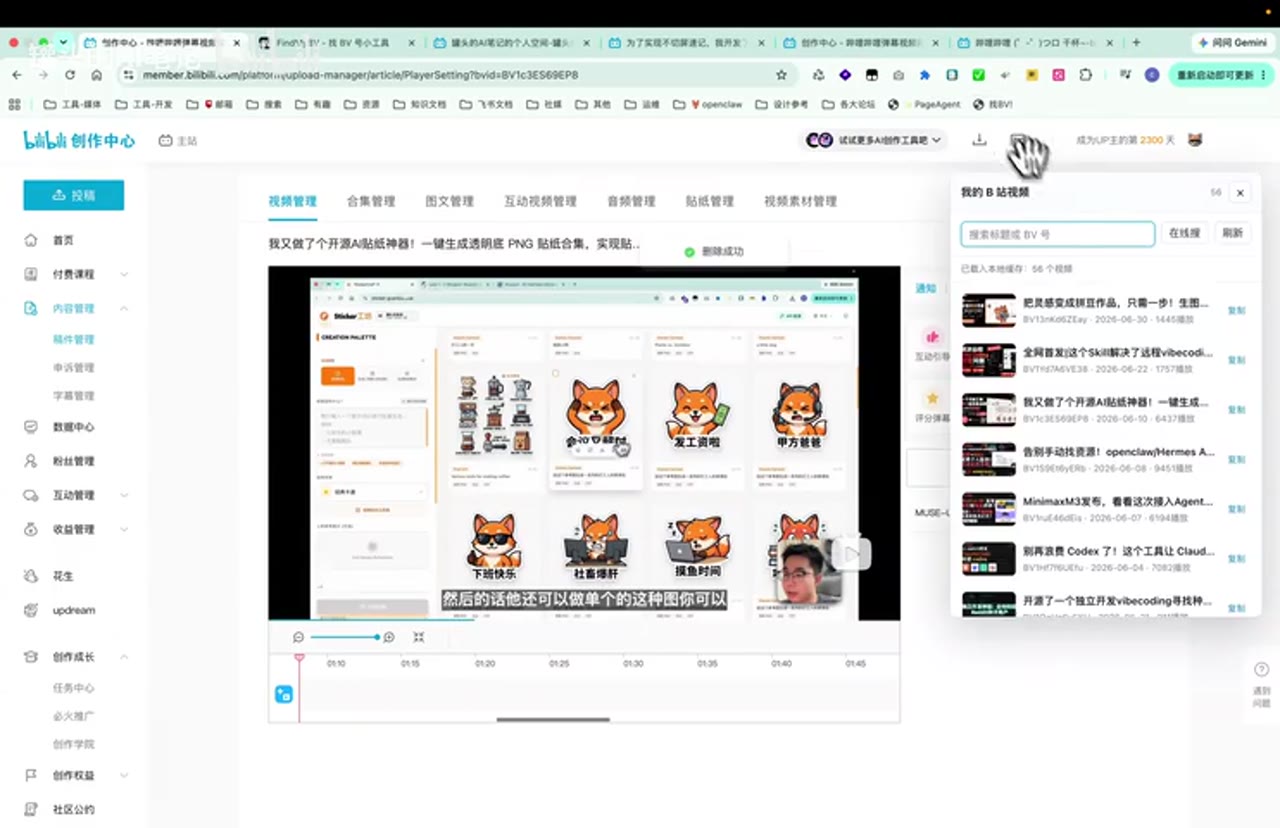Screen dimensions: 1280x828
Task: Click the 付费课程 sidebar icon
Action: click(31, 274)
